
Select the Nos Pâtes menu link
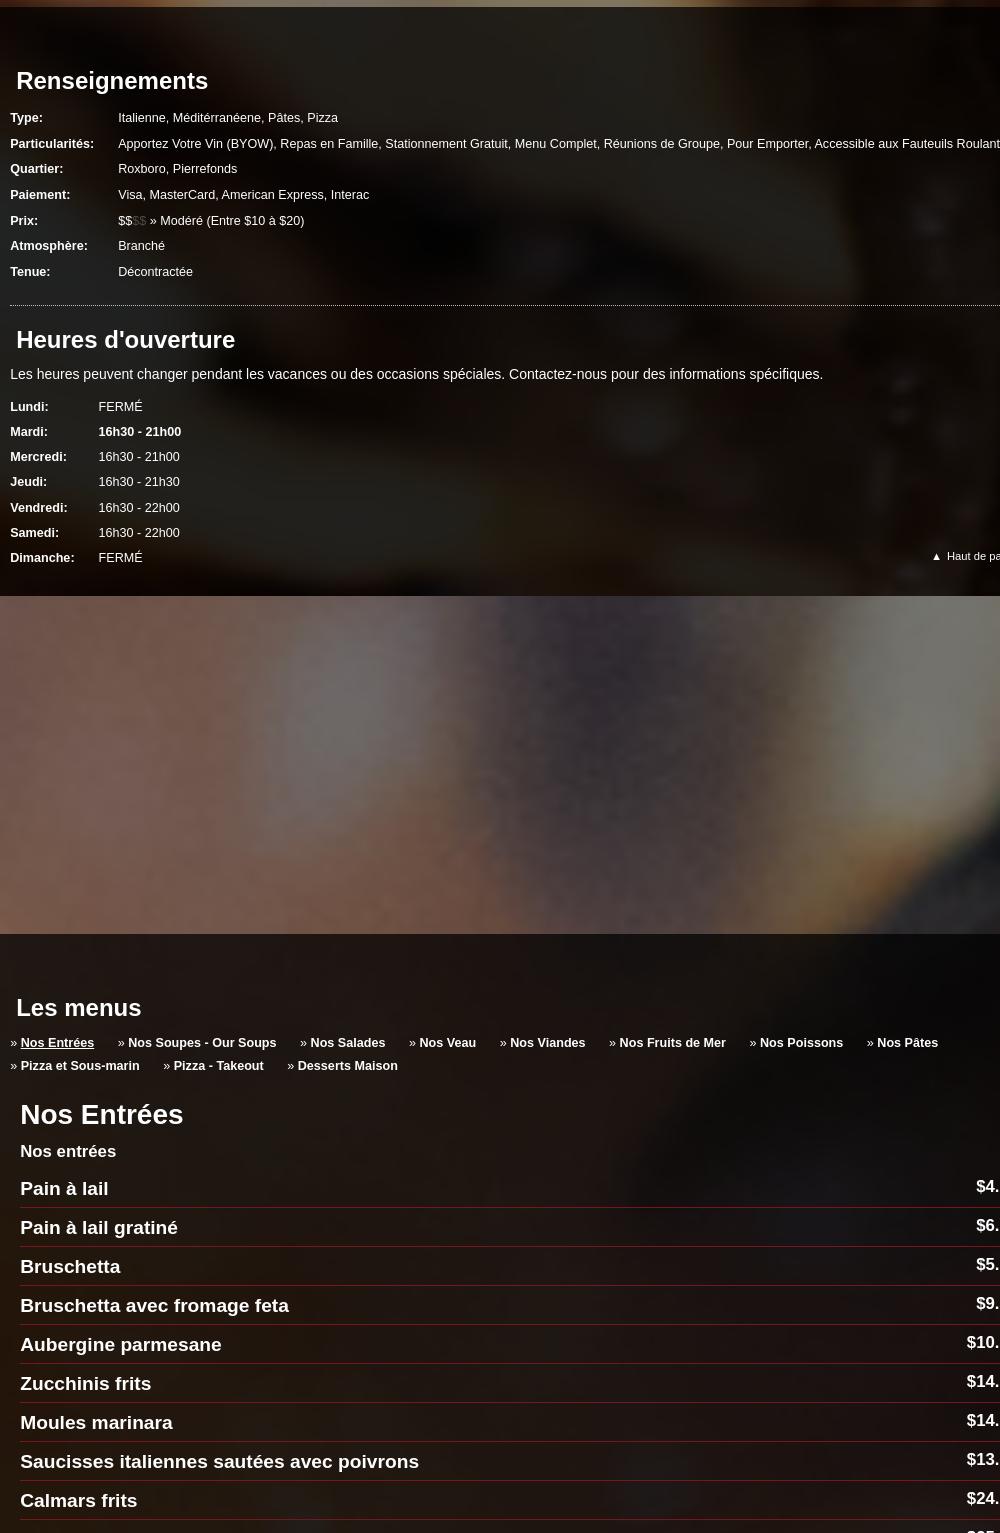point(907,1042)
